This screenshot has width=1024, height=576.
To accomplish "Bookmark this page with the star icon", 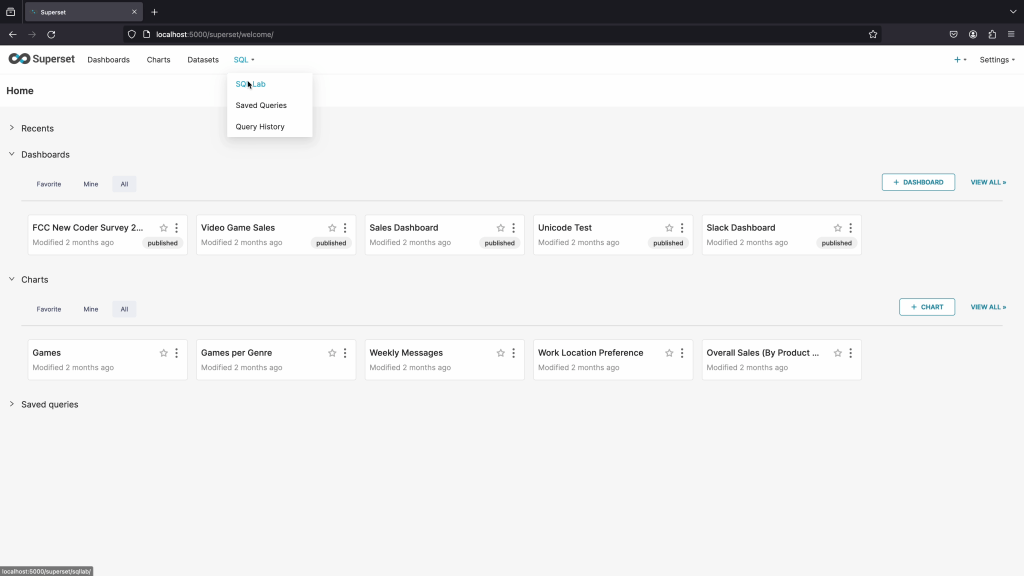I will point(873,34).
